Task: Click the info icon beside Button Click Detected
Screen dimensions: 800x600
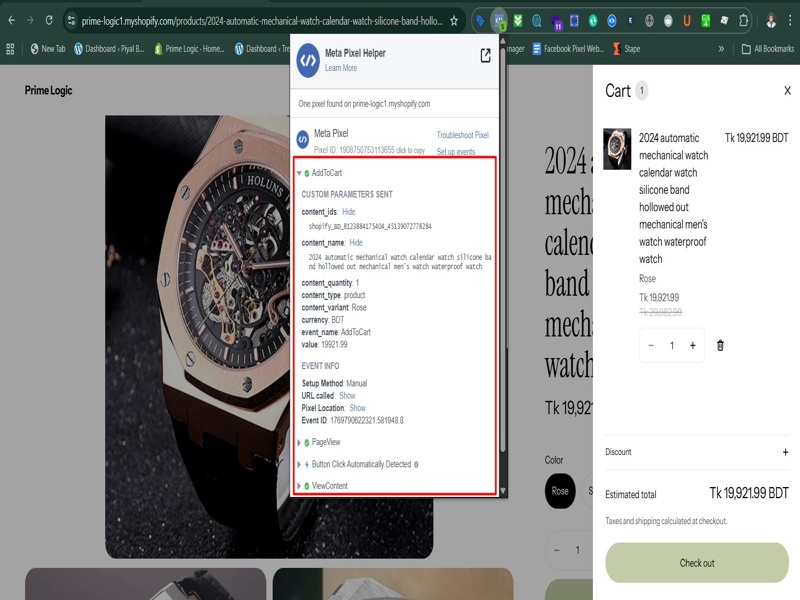Action: pos(416,464)
